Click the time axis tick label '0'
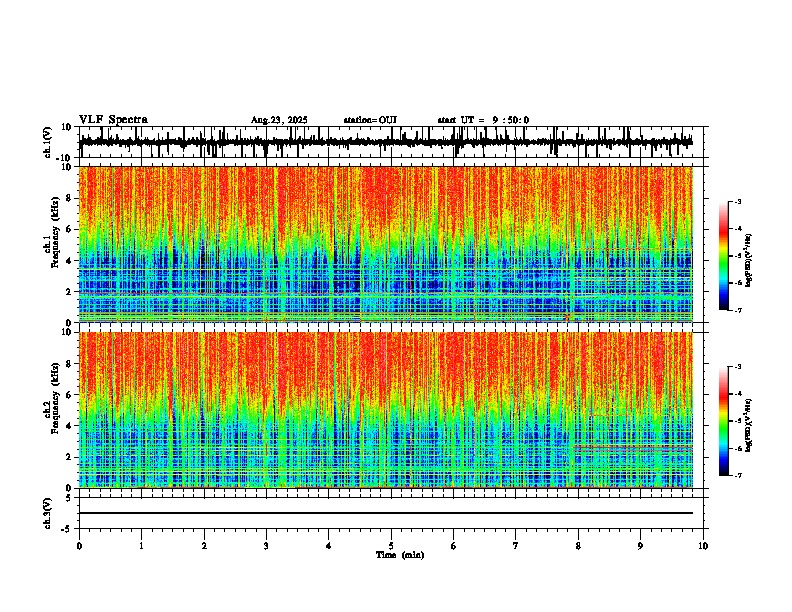 79,546
